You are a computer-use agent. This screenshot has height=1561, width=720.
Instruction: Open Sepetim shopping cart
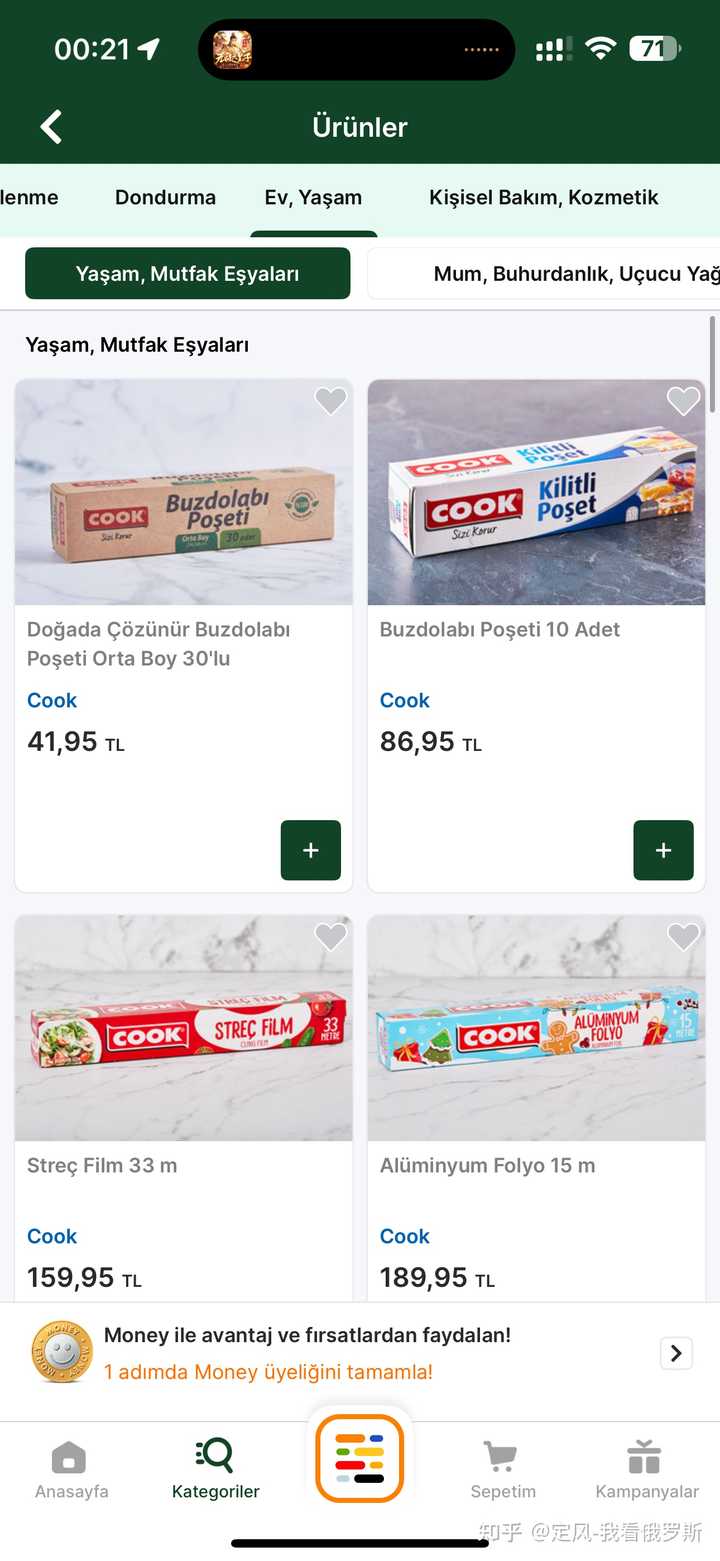(x=502, y=1458)
